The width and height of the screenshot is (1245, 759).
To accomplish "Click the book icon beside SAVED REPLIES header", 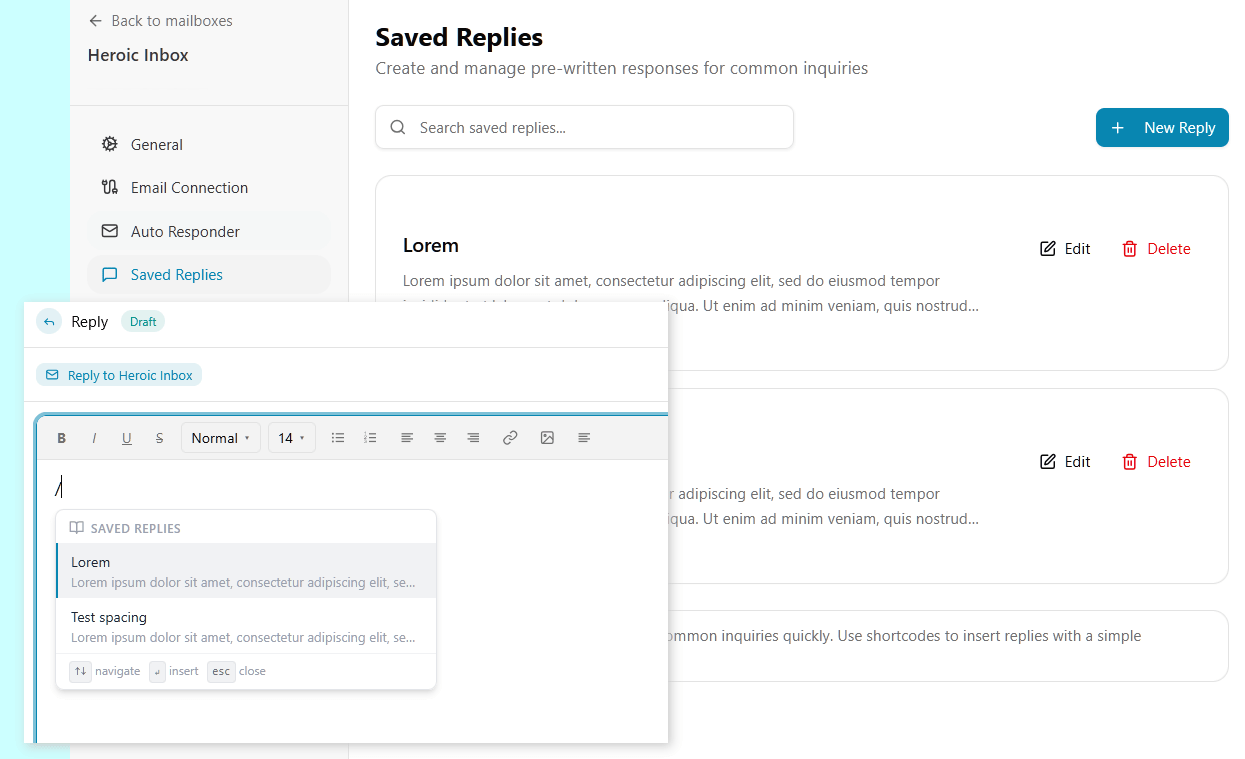I will [x=77, y=528].
